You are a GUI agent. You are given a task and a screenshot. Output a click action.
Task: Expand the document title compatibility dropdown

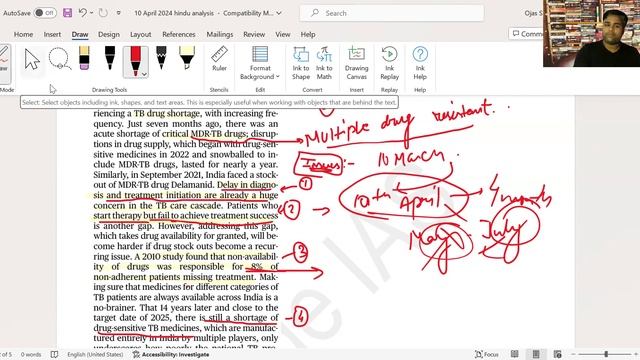(279, 13)
